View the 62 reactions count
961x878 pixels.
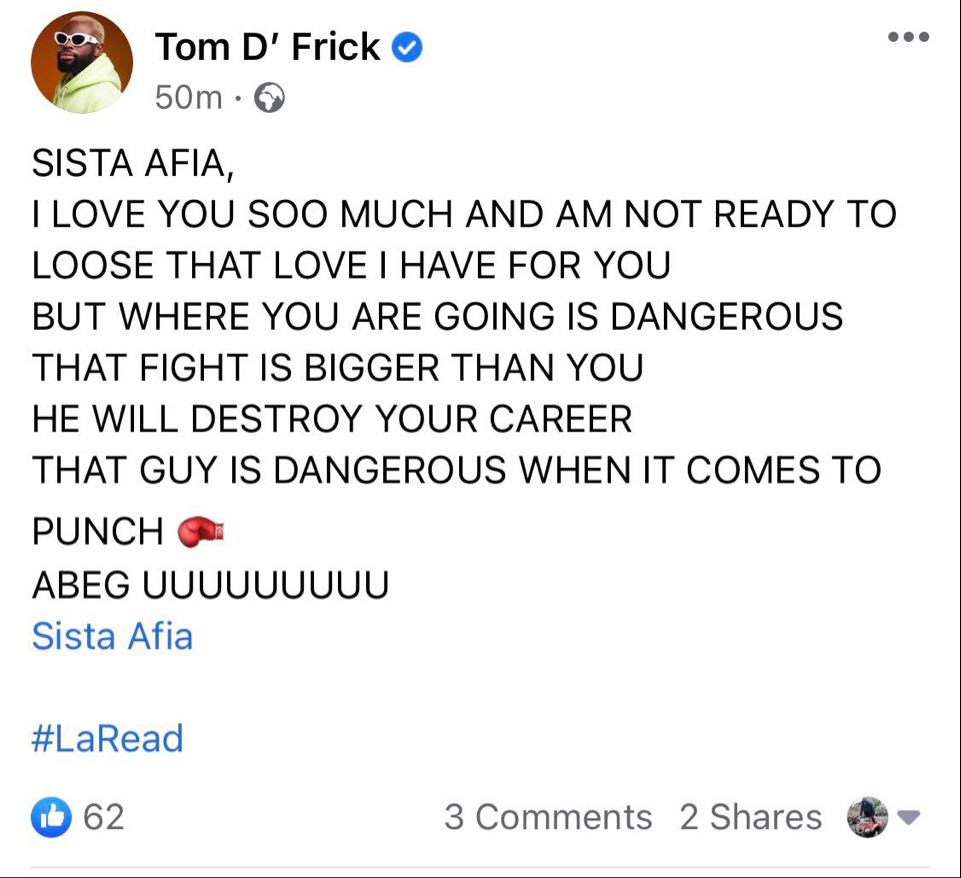104,817
